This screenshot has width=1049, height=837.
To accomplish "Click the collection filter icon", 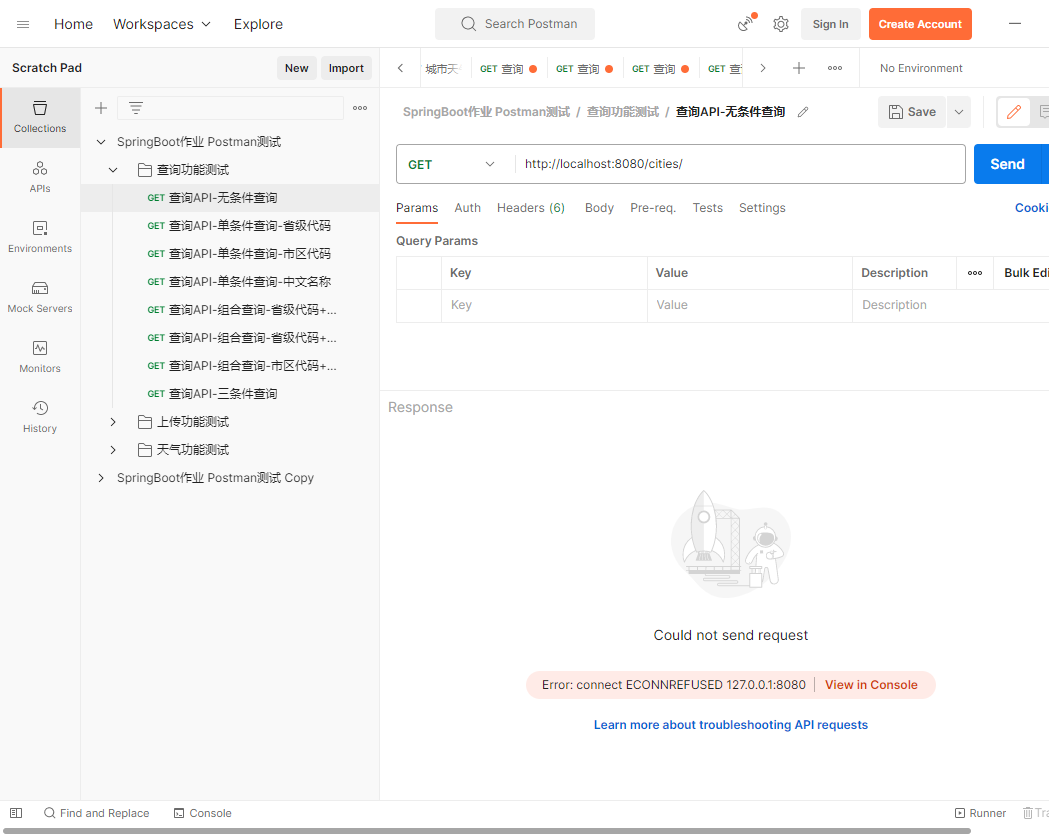I will 136,108.
